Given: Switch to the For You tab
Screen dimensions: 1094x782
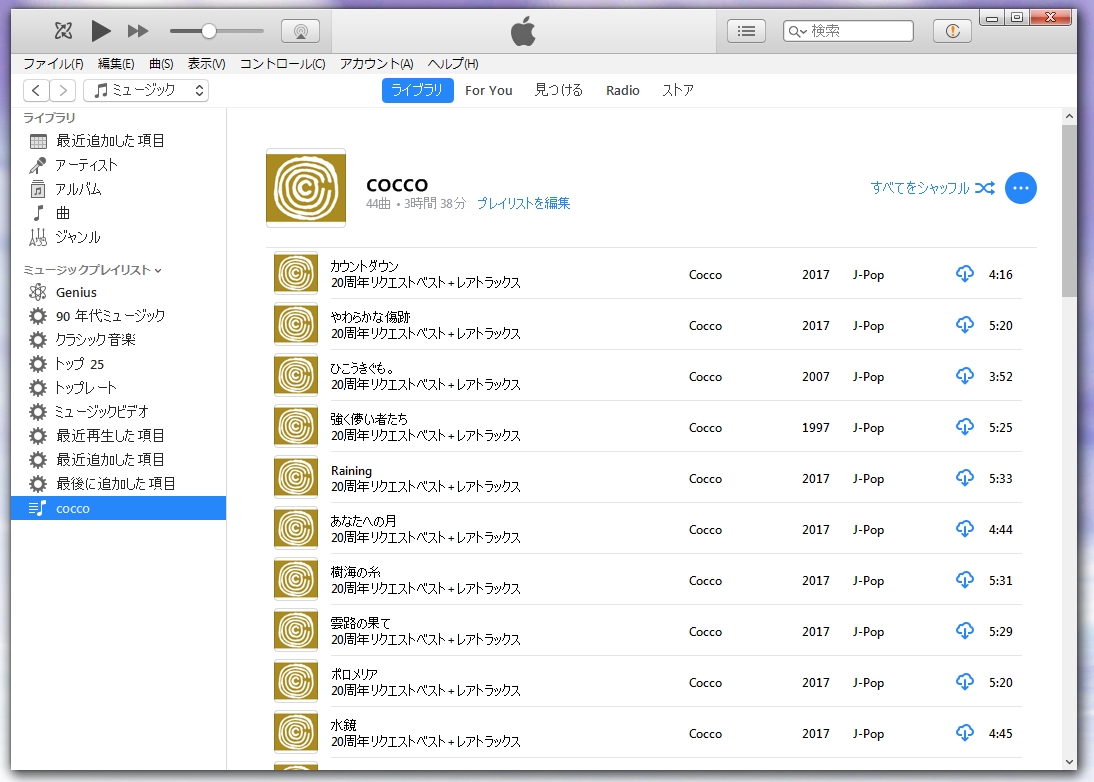Looking at the screenshot, I should (x=488, y=90).
